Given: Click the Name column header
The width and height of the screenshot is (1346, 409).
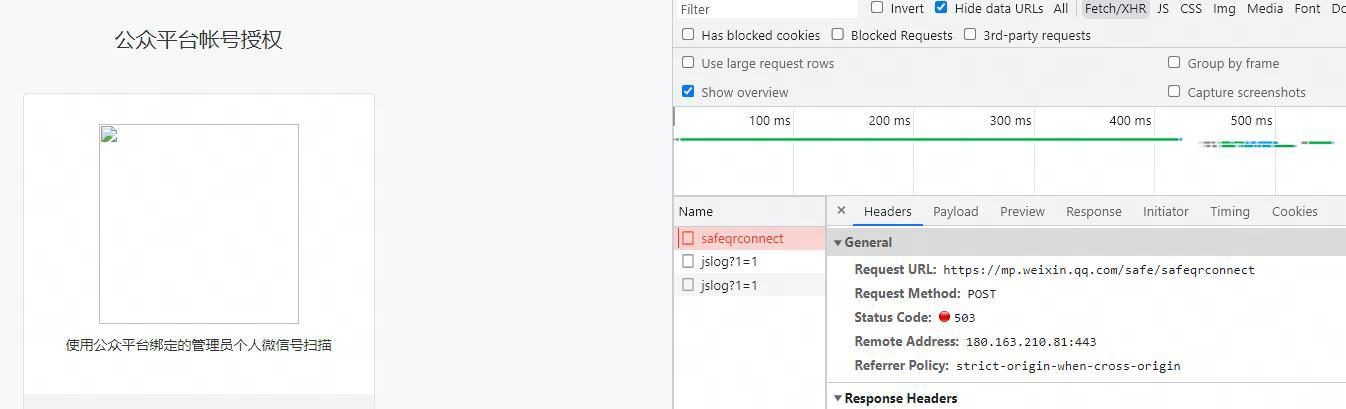Looking at the screenshot, I should click(750, 211).
